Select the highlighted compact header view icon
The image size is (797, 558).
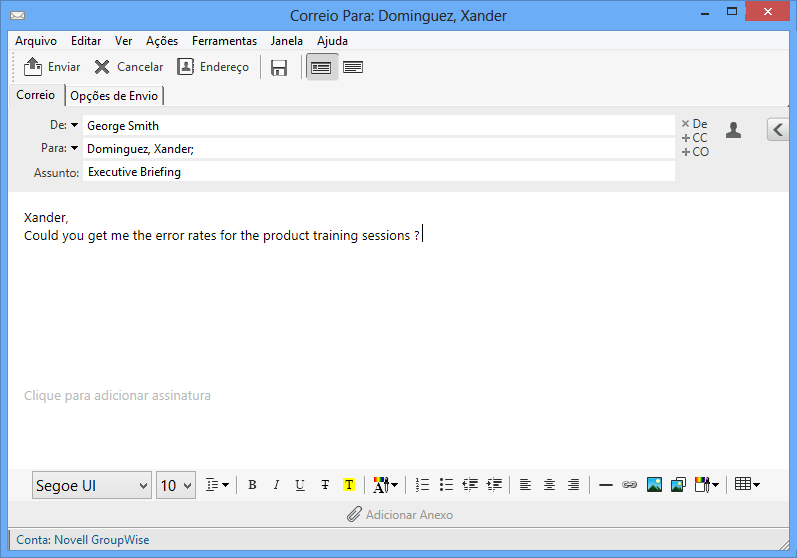click(x=321, y=67)
